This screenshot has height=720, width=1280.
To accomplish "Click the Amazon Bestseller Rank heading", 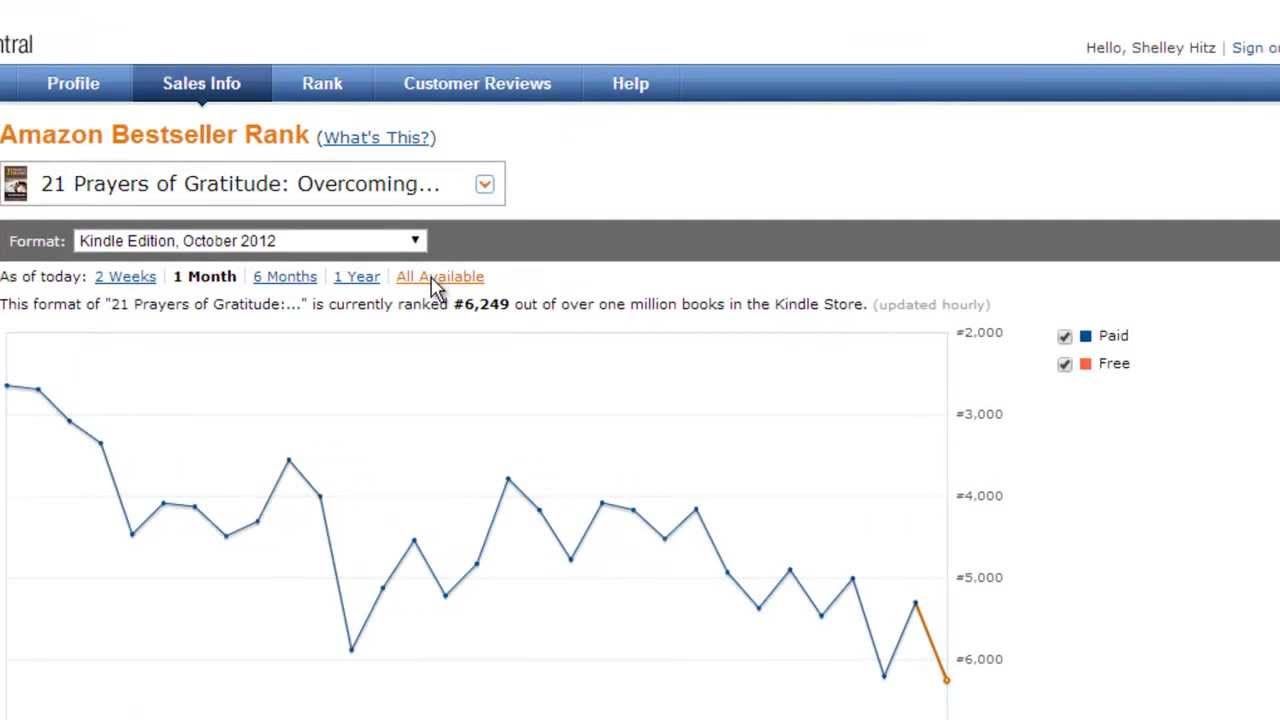I will (x=155, y=135).
